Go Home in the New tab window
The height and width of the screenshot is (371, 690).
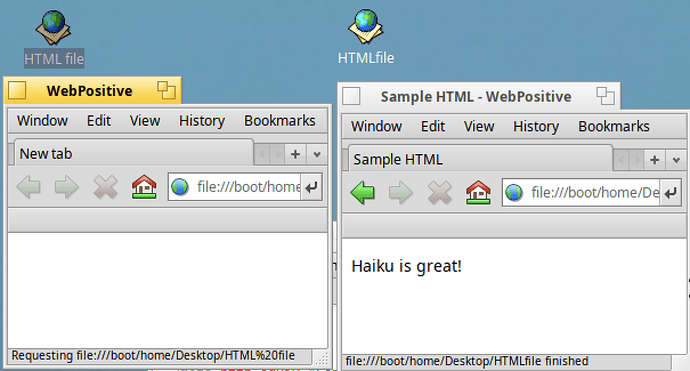144,187
